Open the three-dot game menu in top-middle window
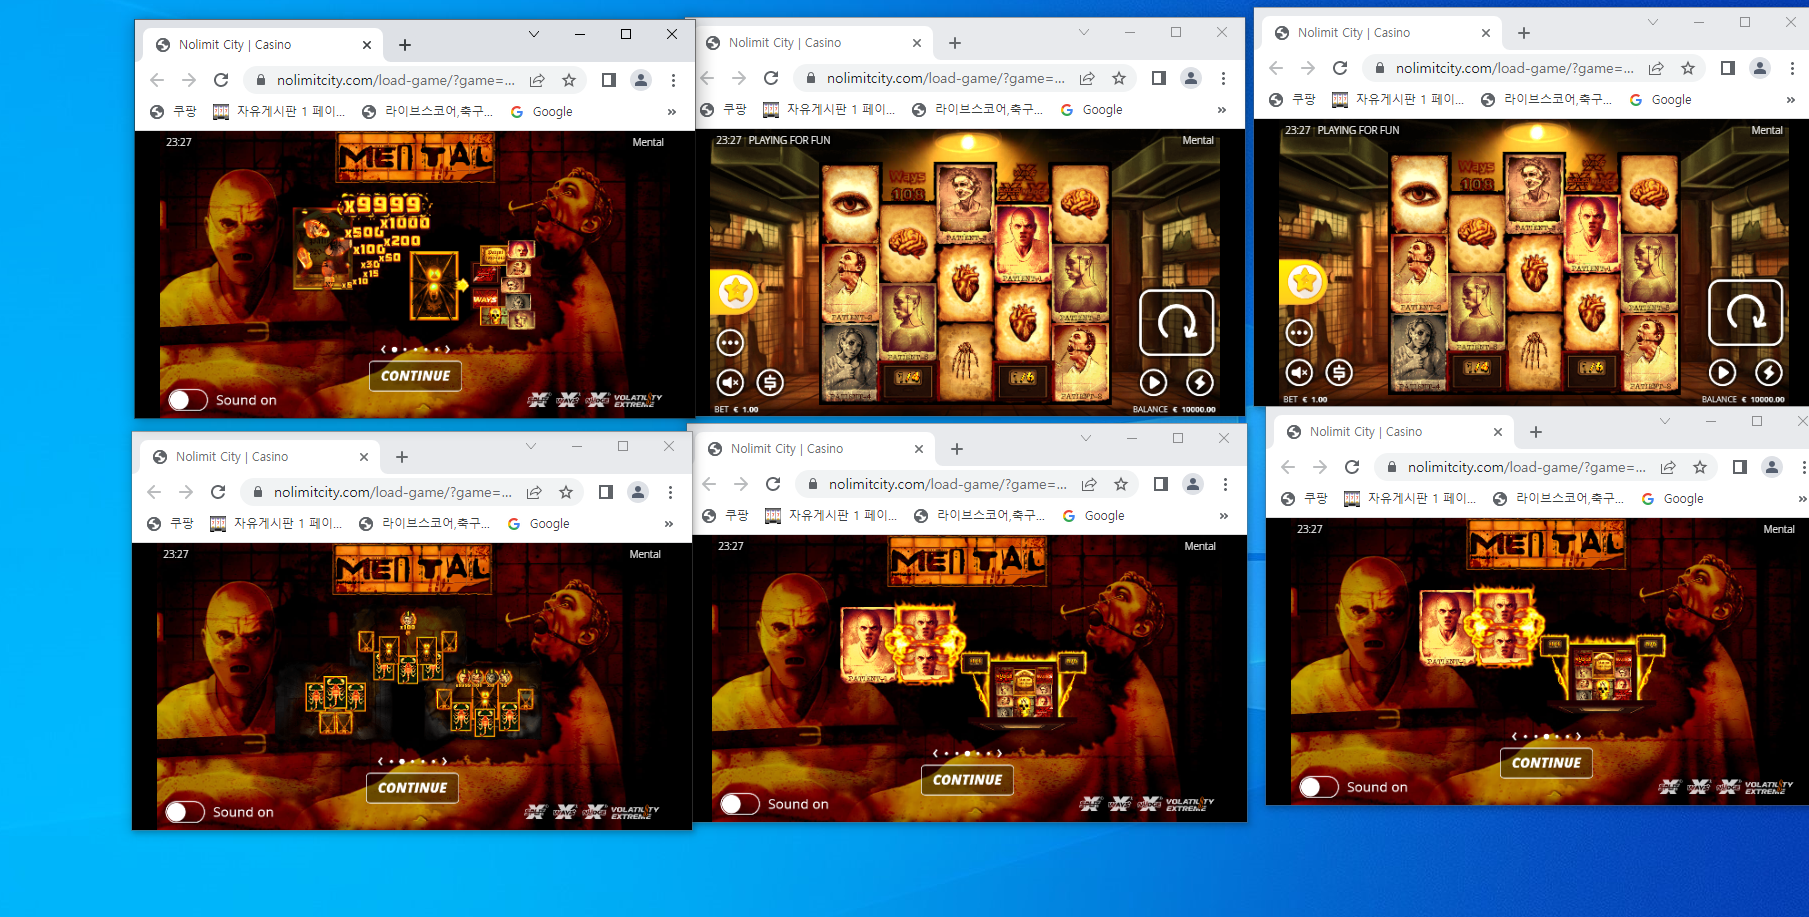This screenshot has width=1809, height=917. coord(731,343)
